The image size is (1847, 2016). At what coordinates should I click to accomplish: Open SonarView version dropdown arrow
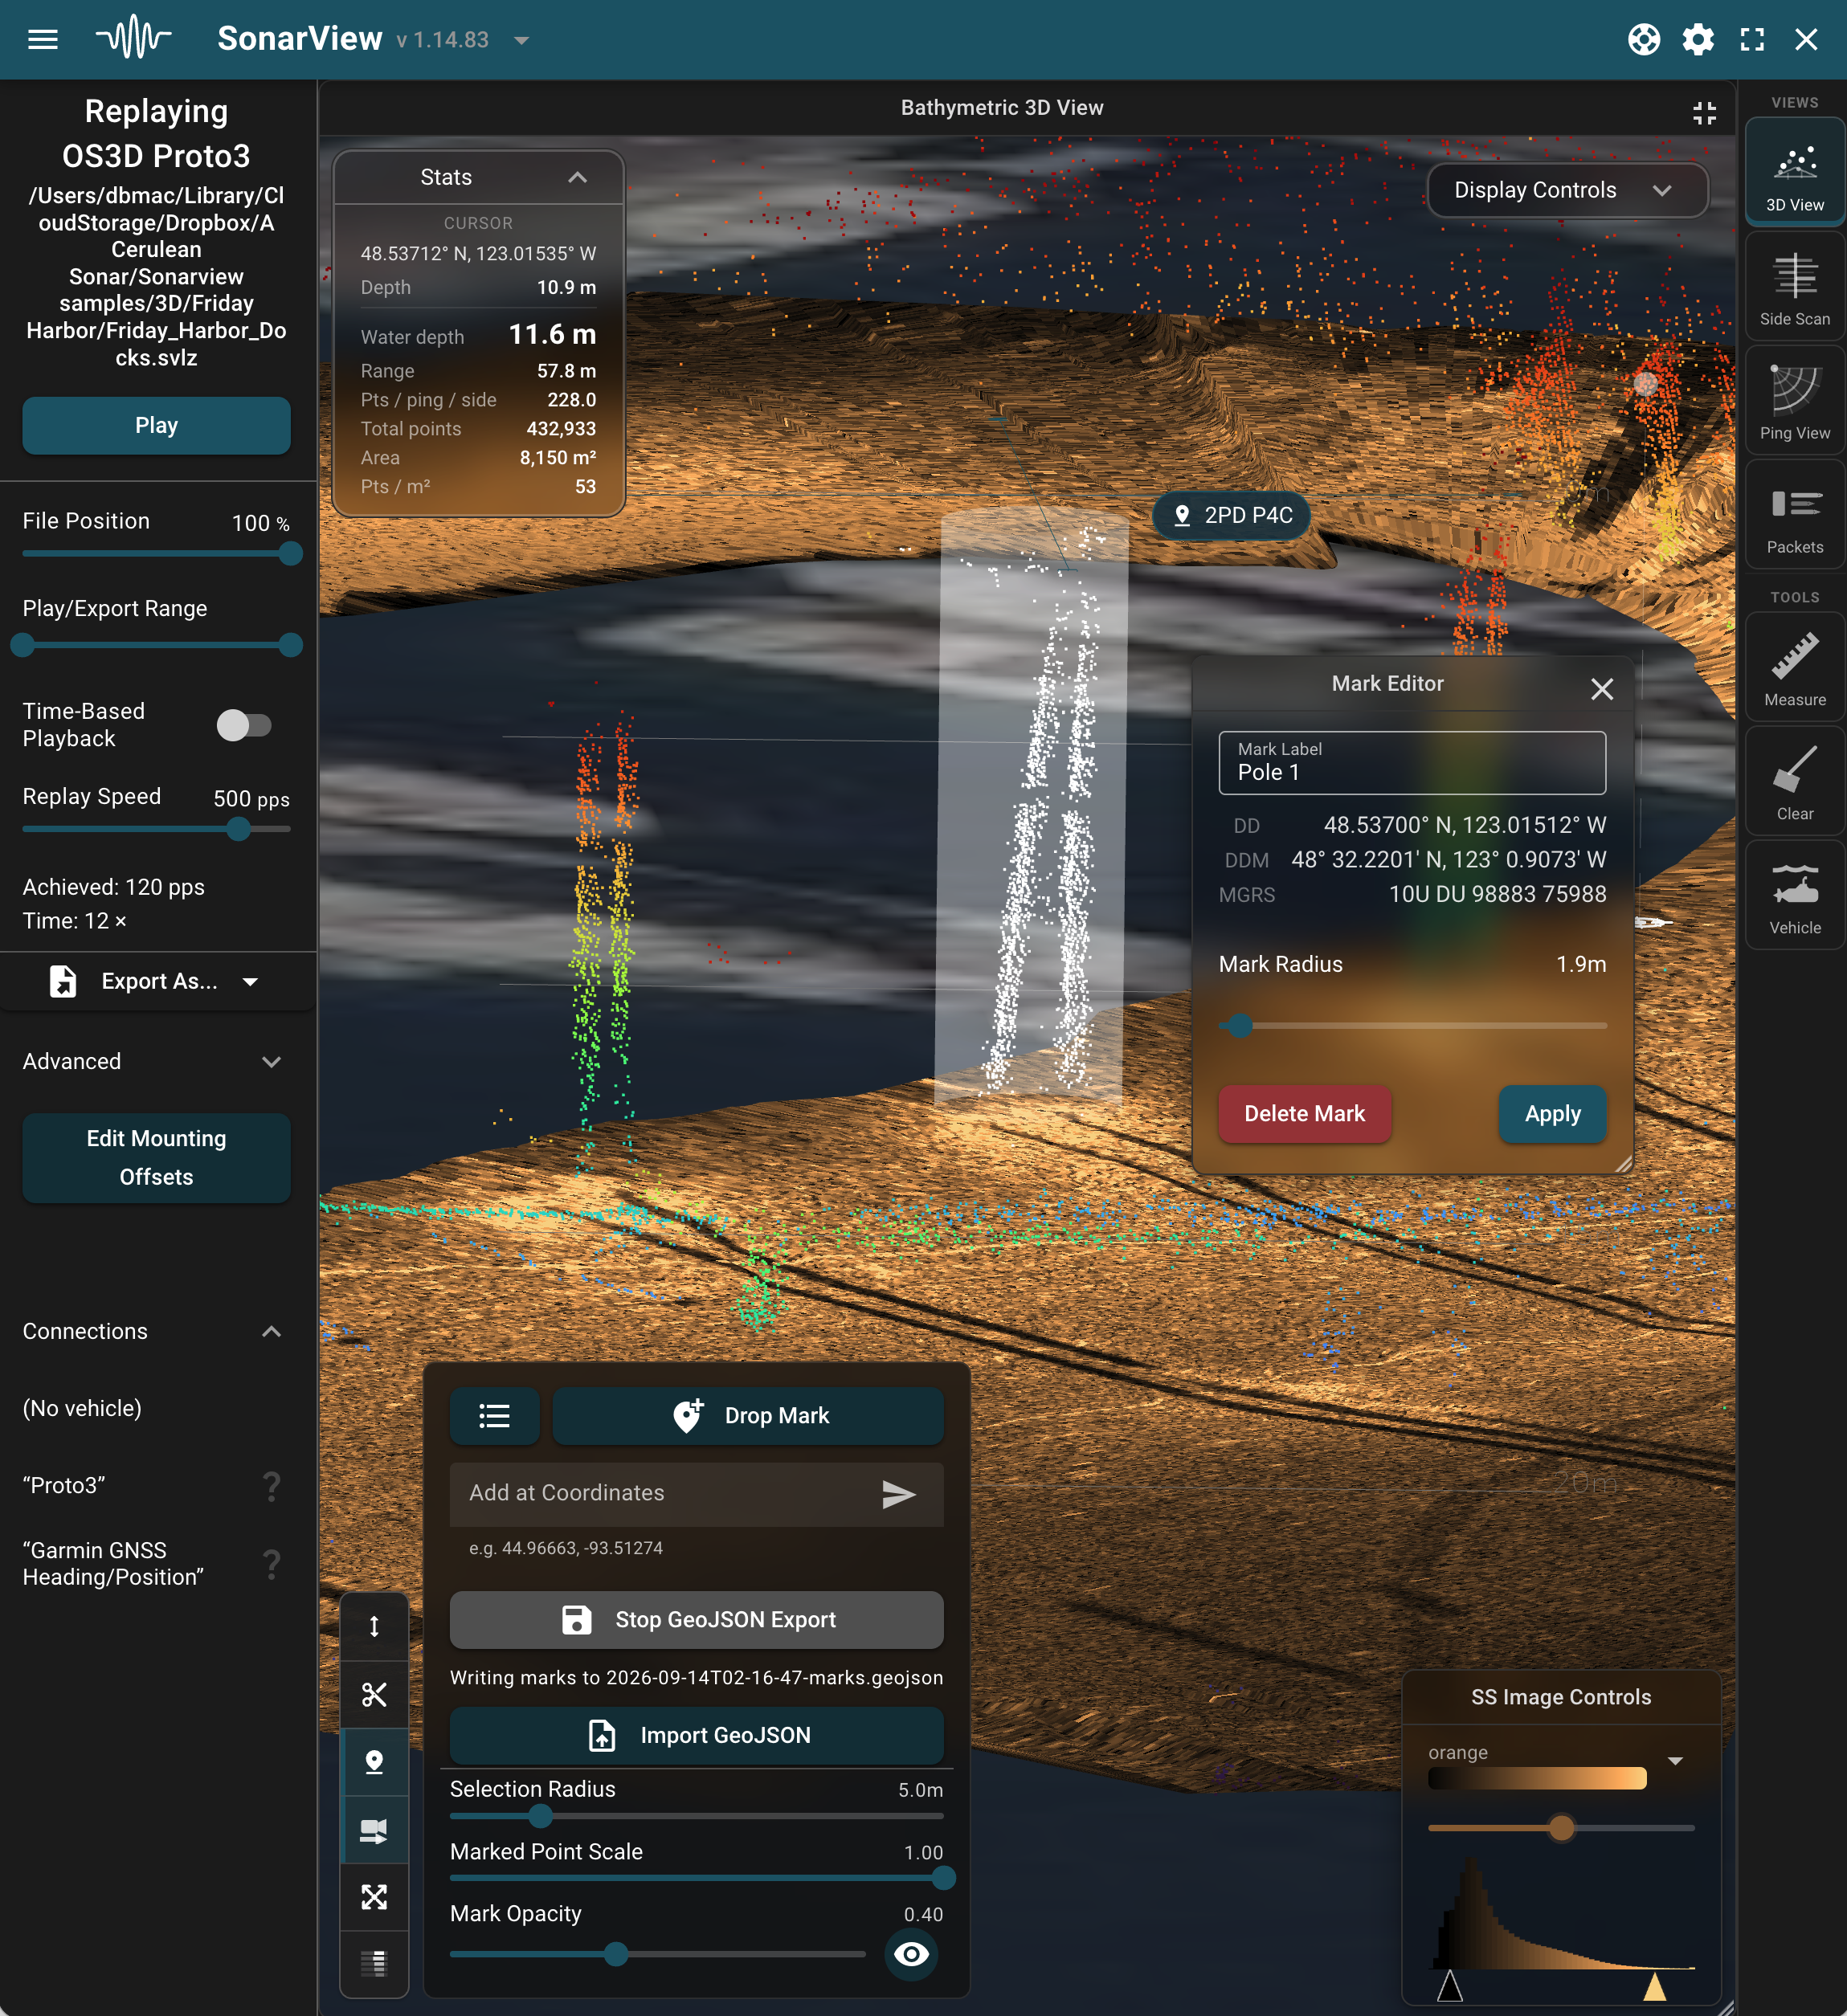point(521,40)
